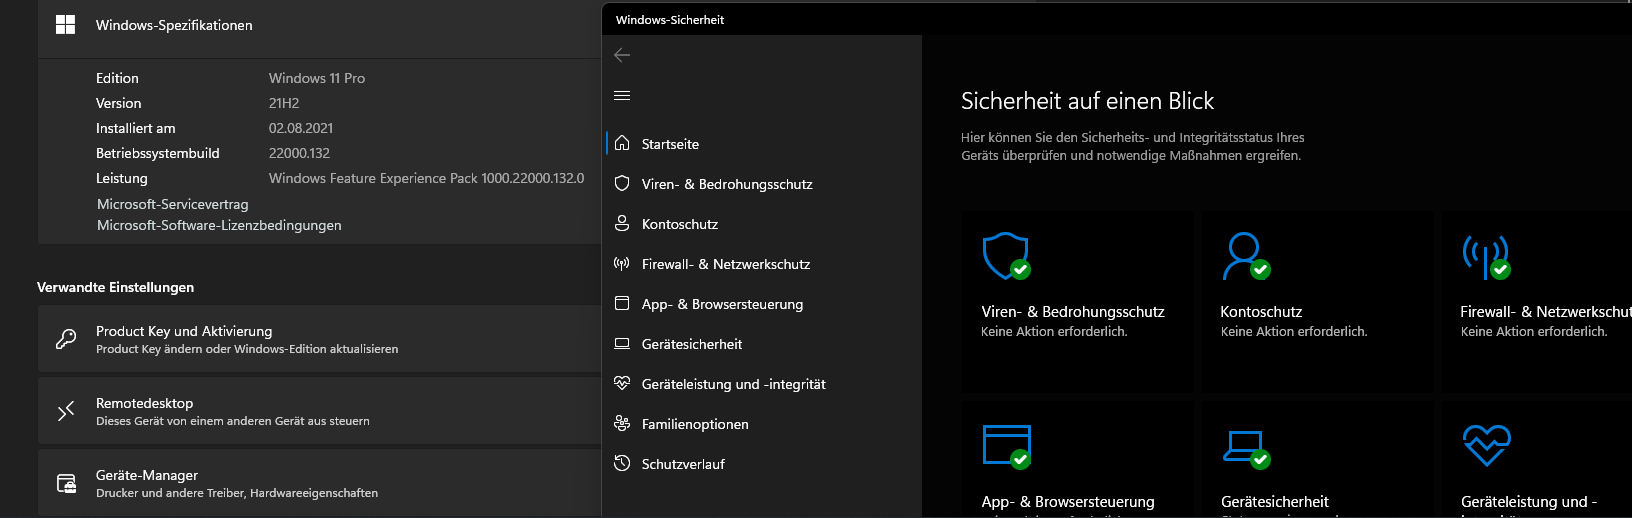Open Product Key und Aktivierung settings

point(319,339)
